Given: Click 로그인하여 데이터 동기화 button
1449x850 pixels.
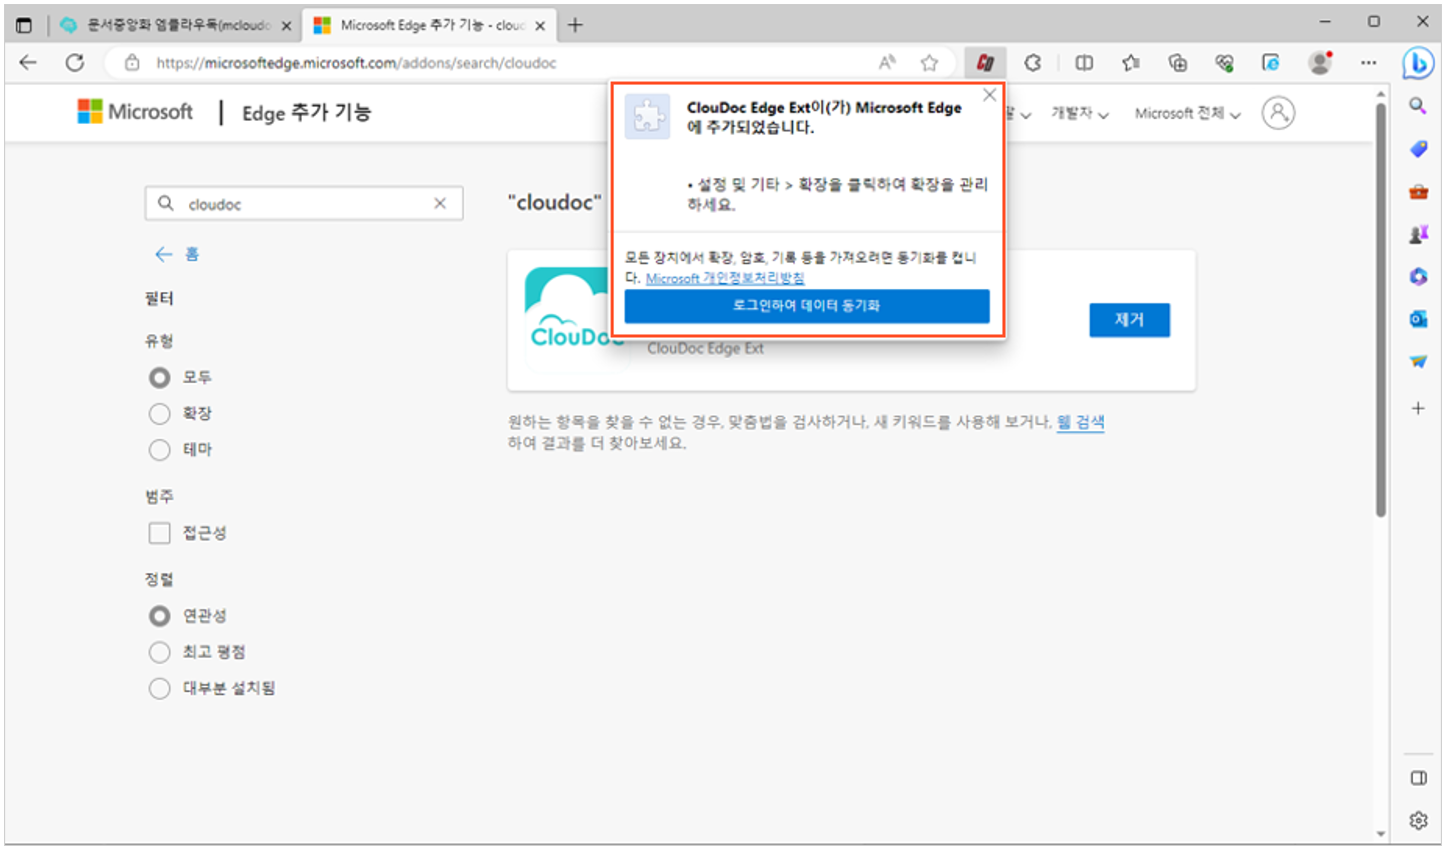Looking at the screenshot, I should click(x=807, y=306).
